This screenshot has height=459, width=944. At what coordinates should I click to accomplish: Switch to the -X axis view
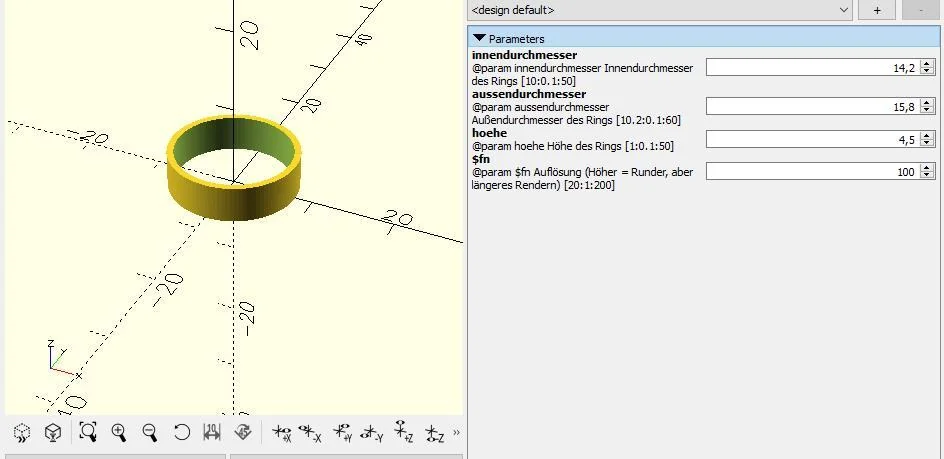tap(310, 433)
